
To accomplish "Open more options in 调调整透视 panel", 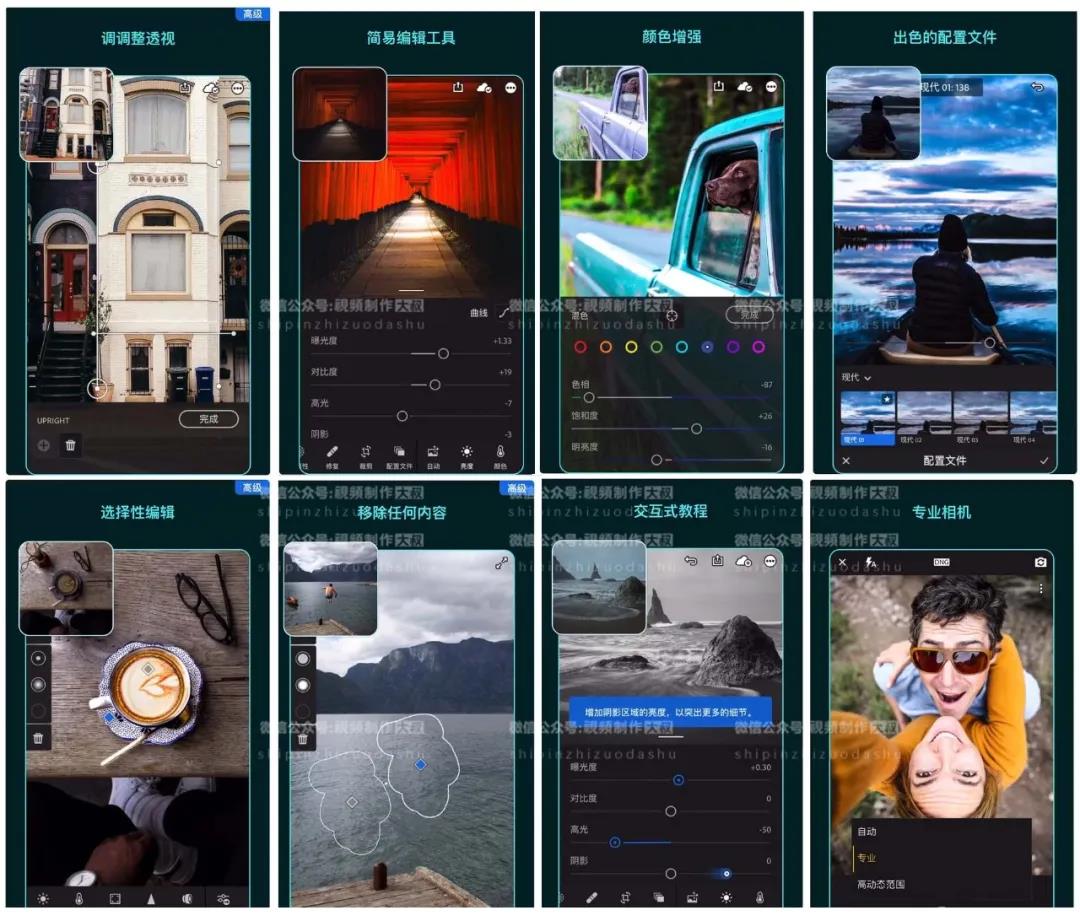I will point(238,88).
